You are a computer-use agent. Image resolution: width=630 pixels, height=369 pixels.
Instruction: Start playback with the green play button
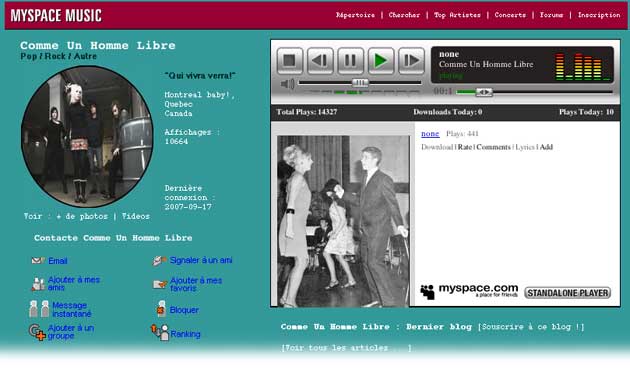point(381,61)
